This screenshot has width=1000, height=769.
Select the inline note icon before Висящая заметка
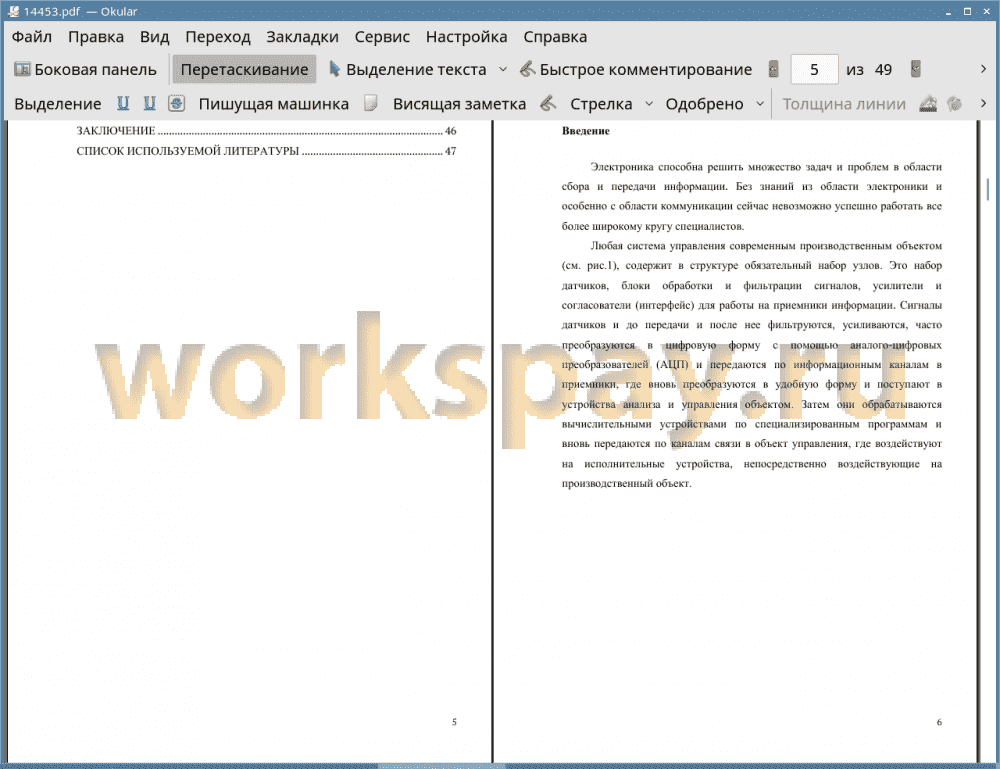click(371, 103)
